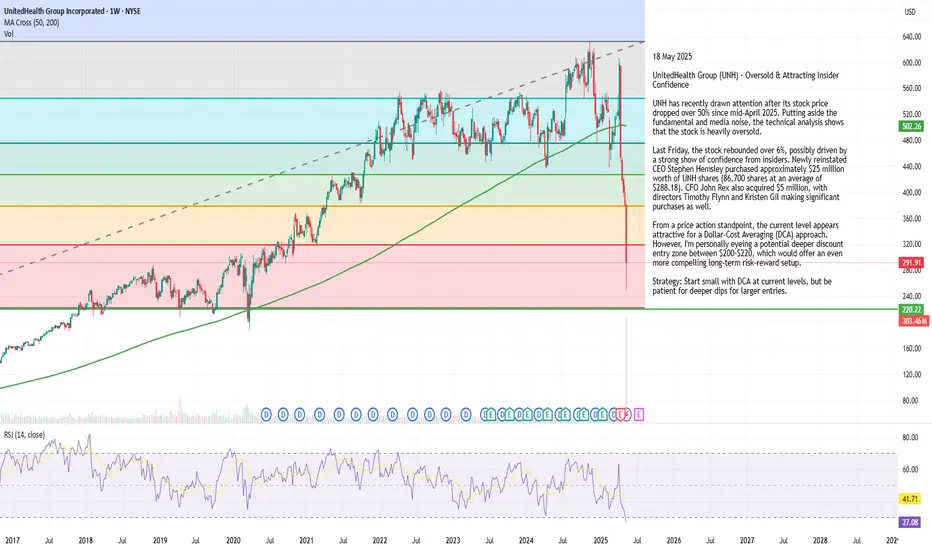The width and height of the screenshot is (932, 550).
Task: Click the 2020 label on the time axis
Action: pyautogui.click(x=234, y=540)
